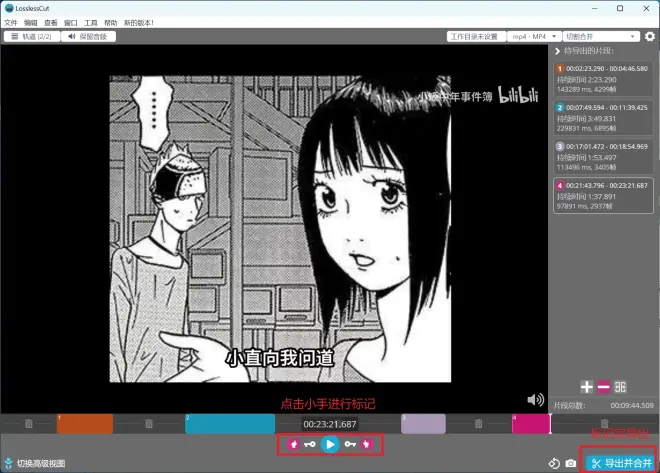This screenshot has width=660, height=473.
Task: Split the segment with the split icon
Action: (620, 387)
